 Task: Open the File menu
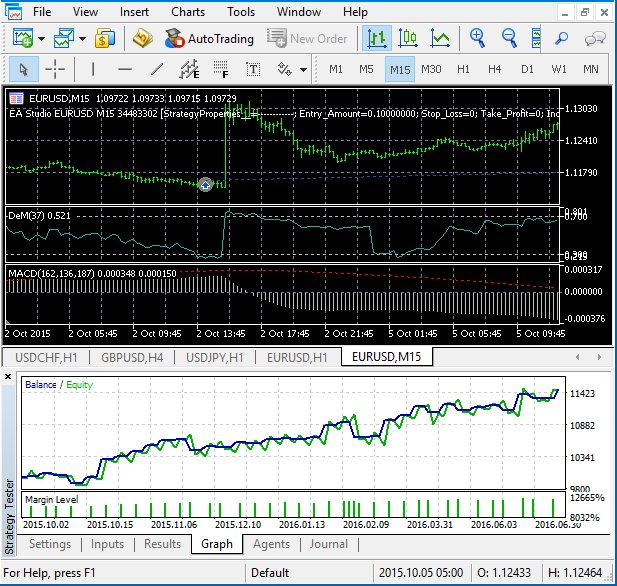pyautogui.click(x=42, y=12)
